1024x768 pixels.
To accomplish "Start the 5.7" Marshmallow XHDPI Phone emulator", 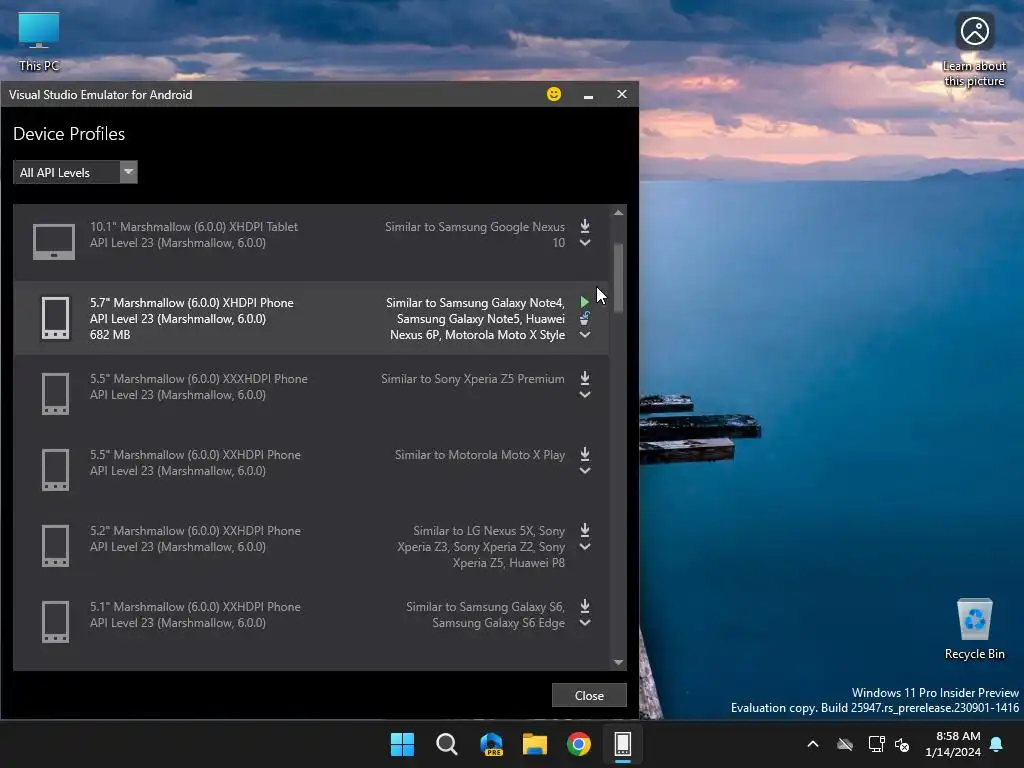I will (584, 302).
